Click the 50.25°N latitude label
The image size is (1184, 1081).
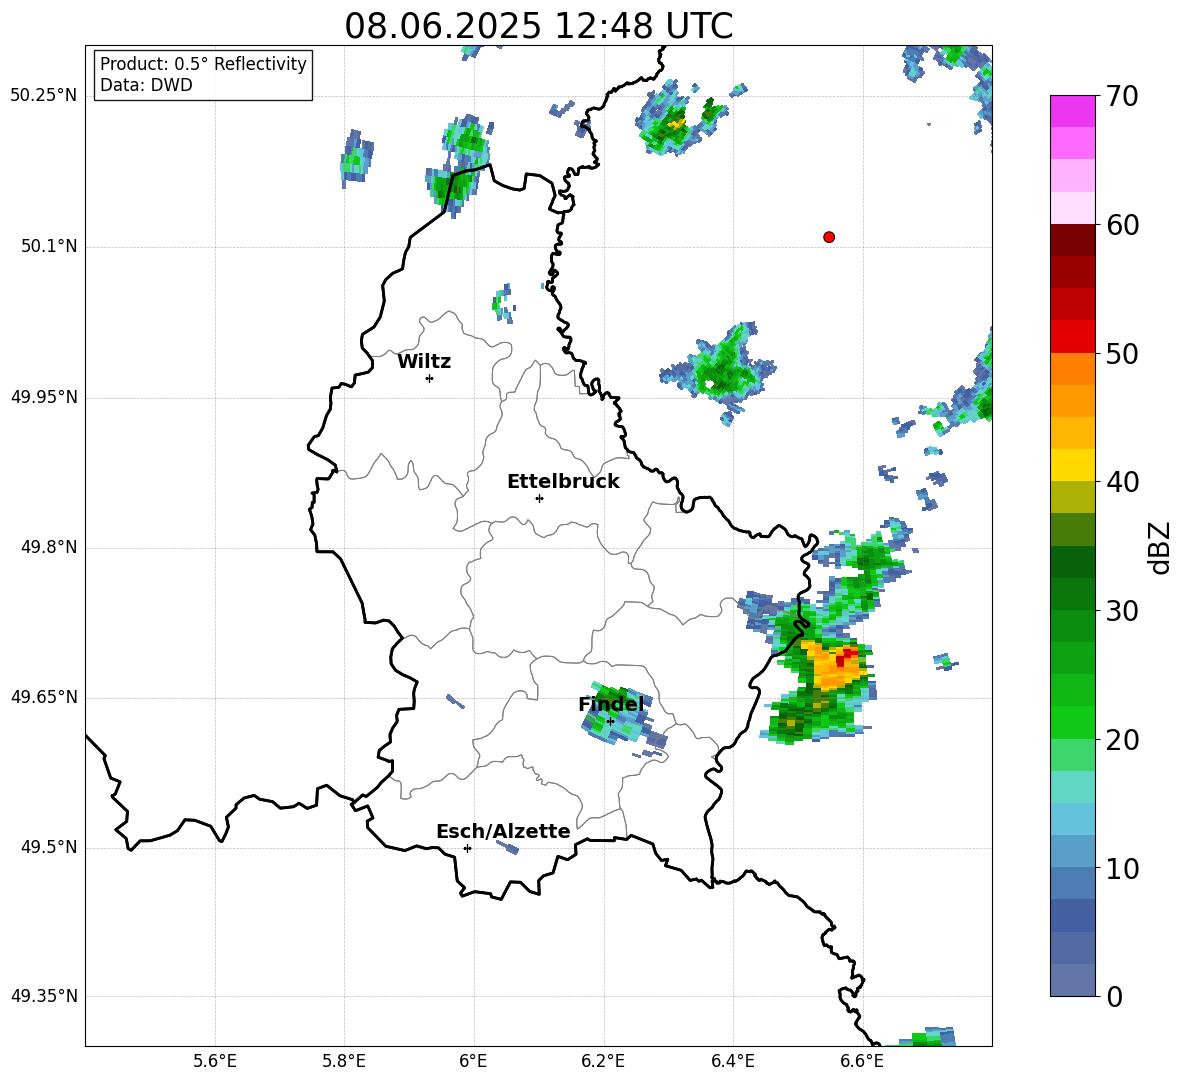(44, 96)
